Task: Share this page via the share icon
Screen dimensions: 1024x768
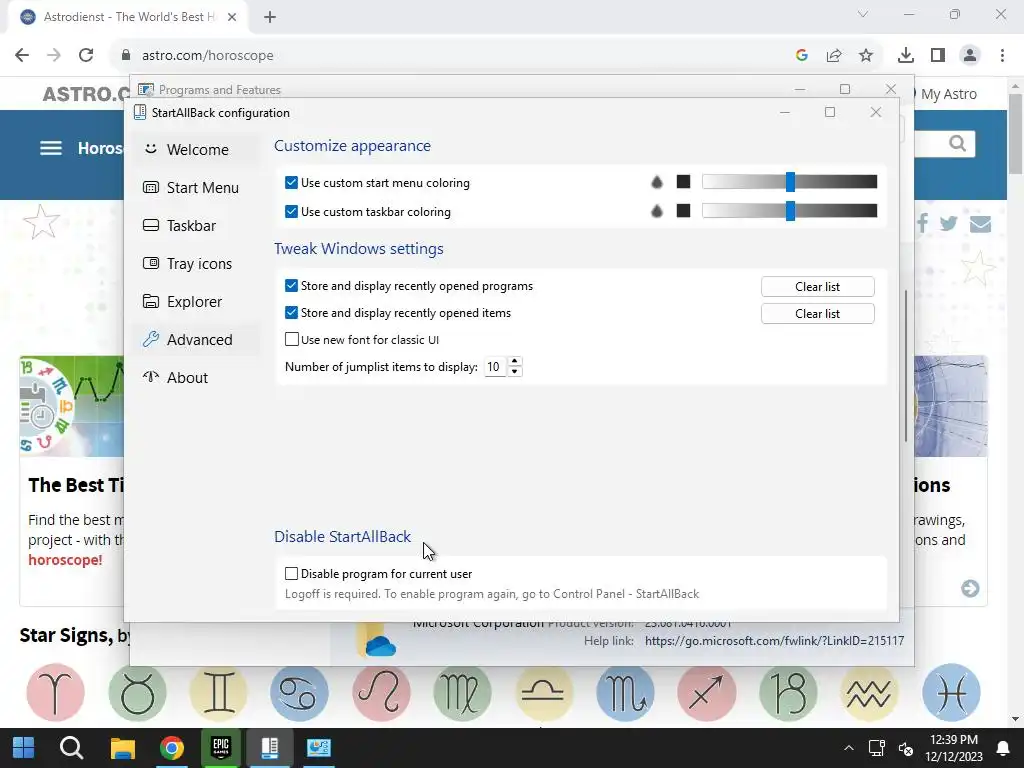Action: (x=834, y=56)
